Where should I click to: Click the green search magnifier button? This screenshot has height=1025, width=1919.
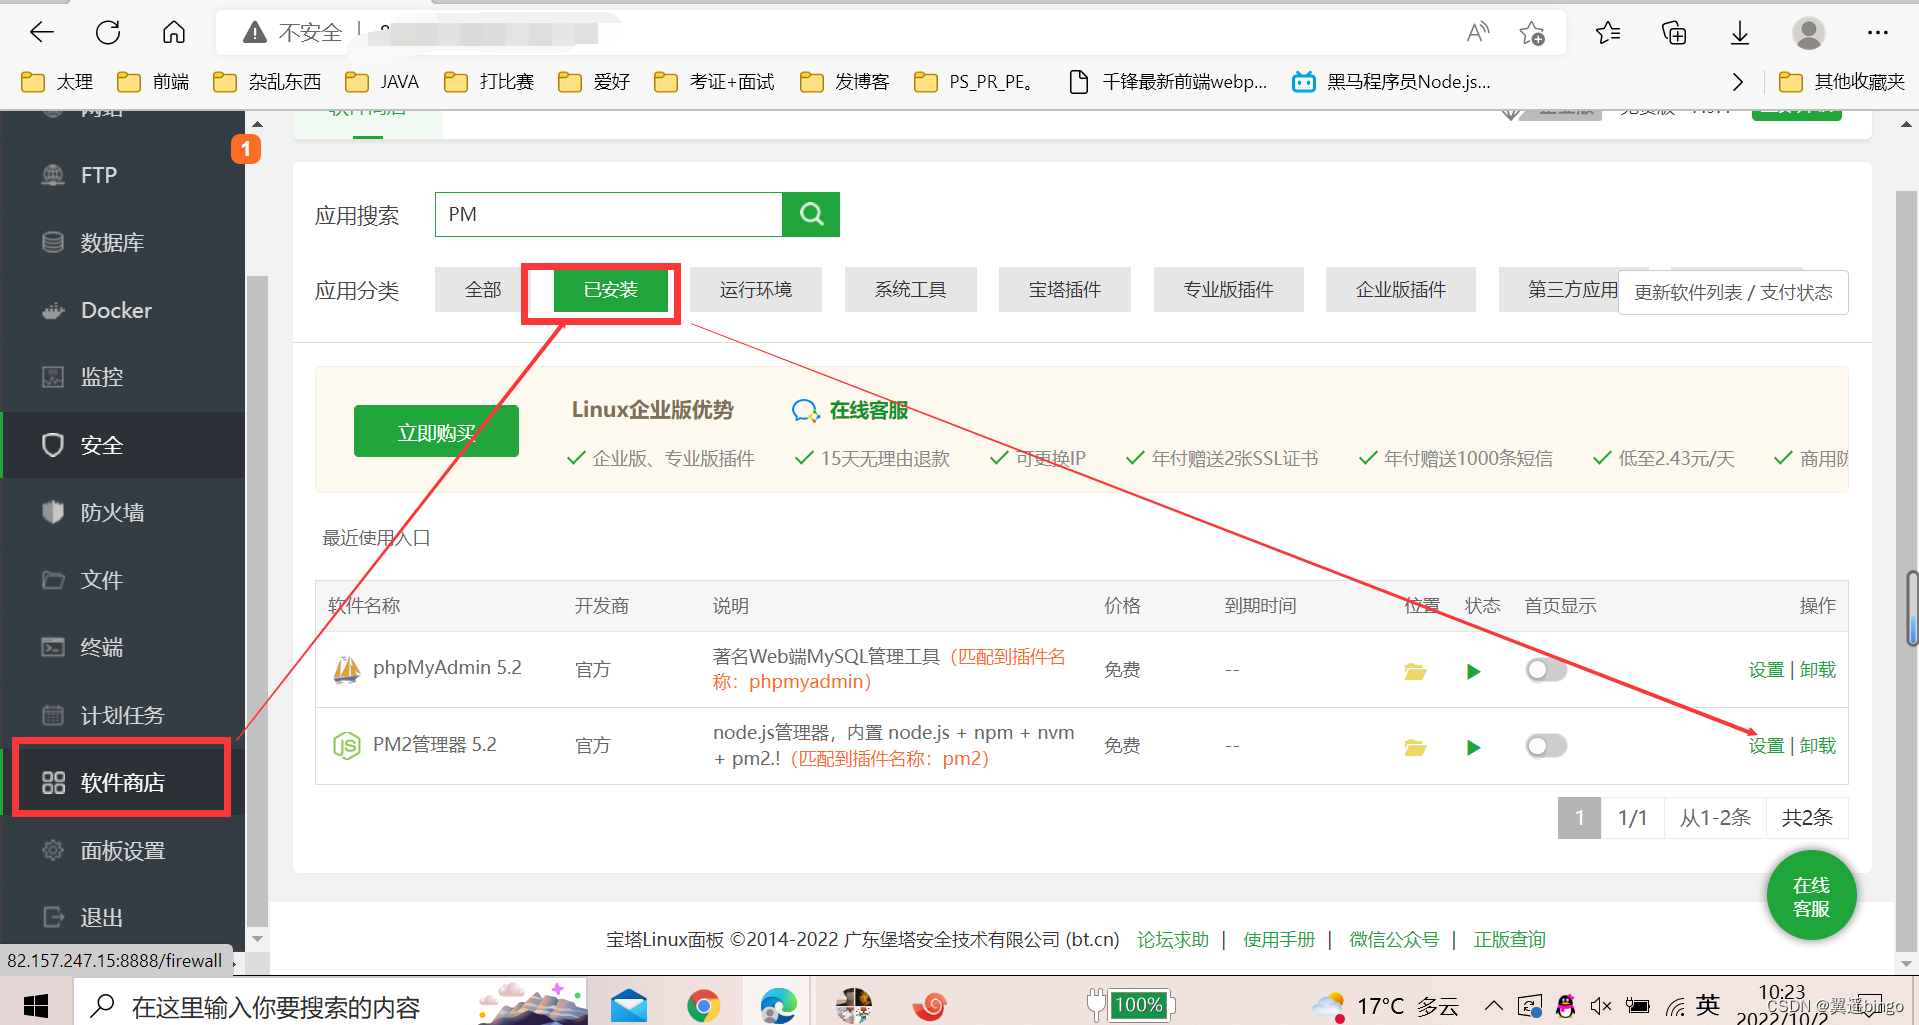click(811, 214)
